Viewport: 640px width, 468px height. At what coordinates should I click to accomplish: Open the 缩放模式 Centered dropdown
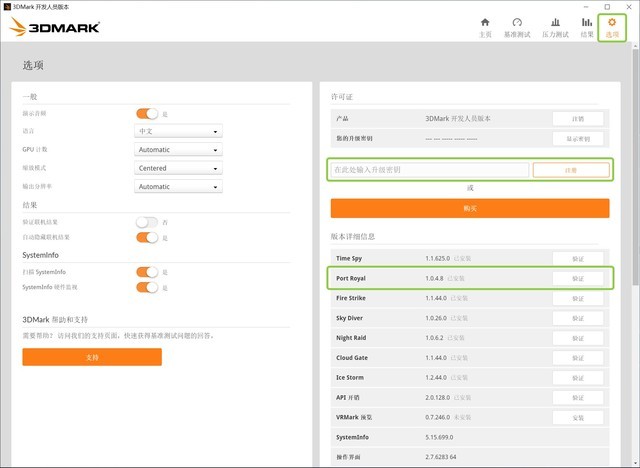pos(178,168)
